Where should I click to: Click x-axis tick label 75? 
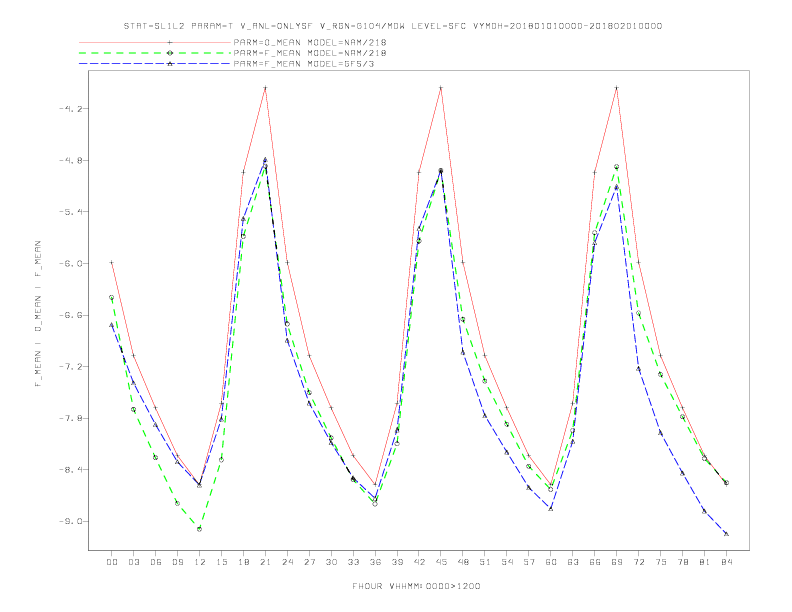click(x=660, y=562)
